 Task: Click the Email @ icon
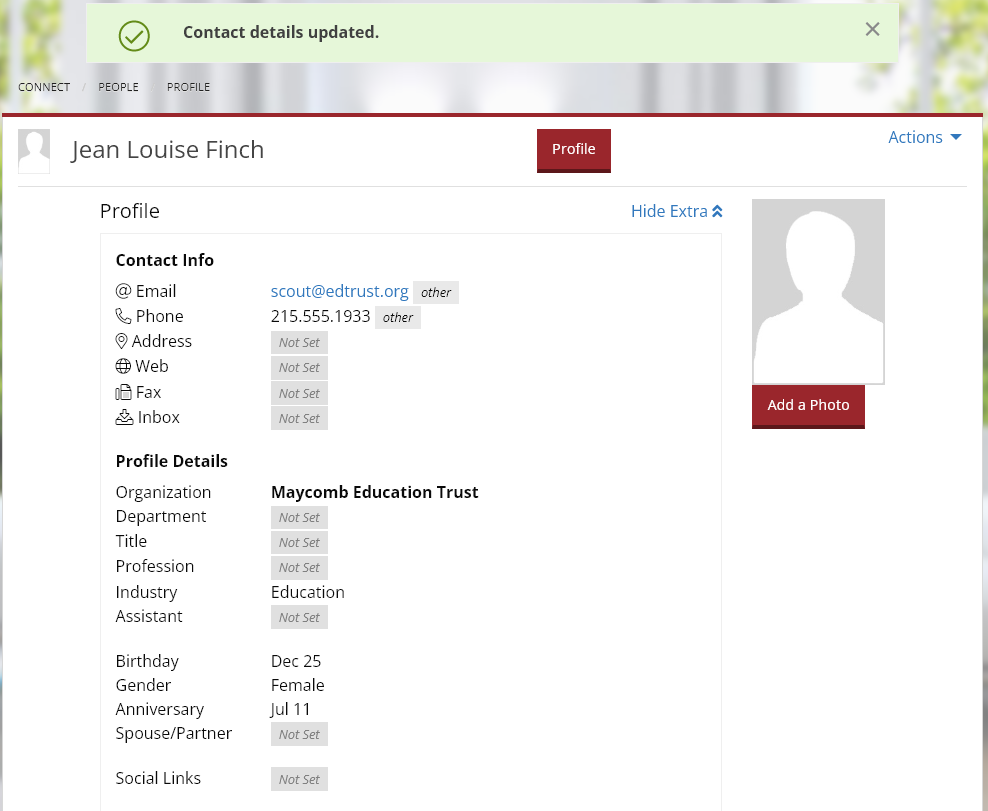(123, 291)
